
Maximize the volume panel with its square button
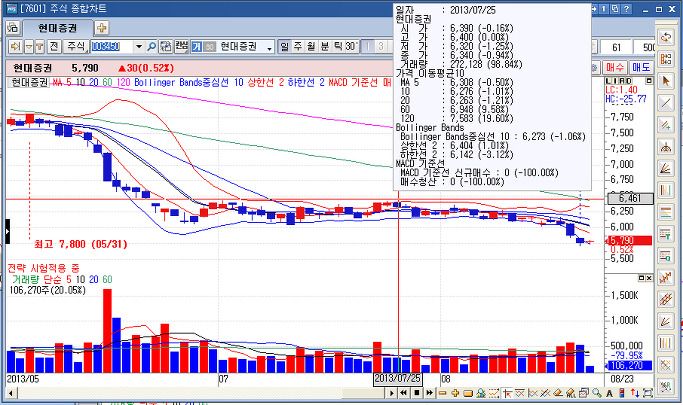(x=642, y=278)
